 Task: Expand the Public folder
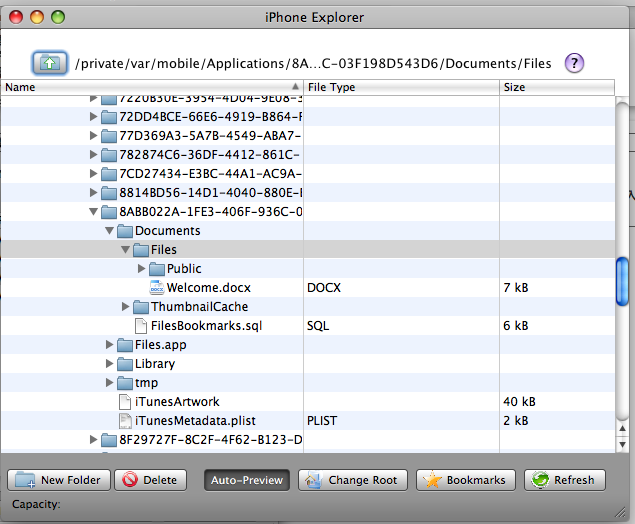[141, 268]
